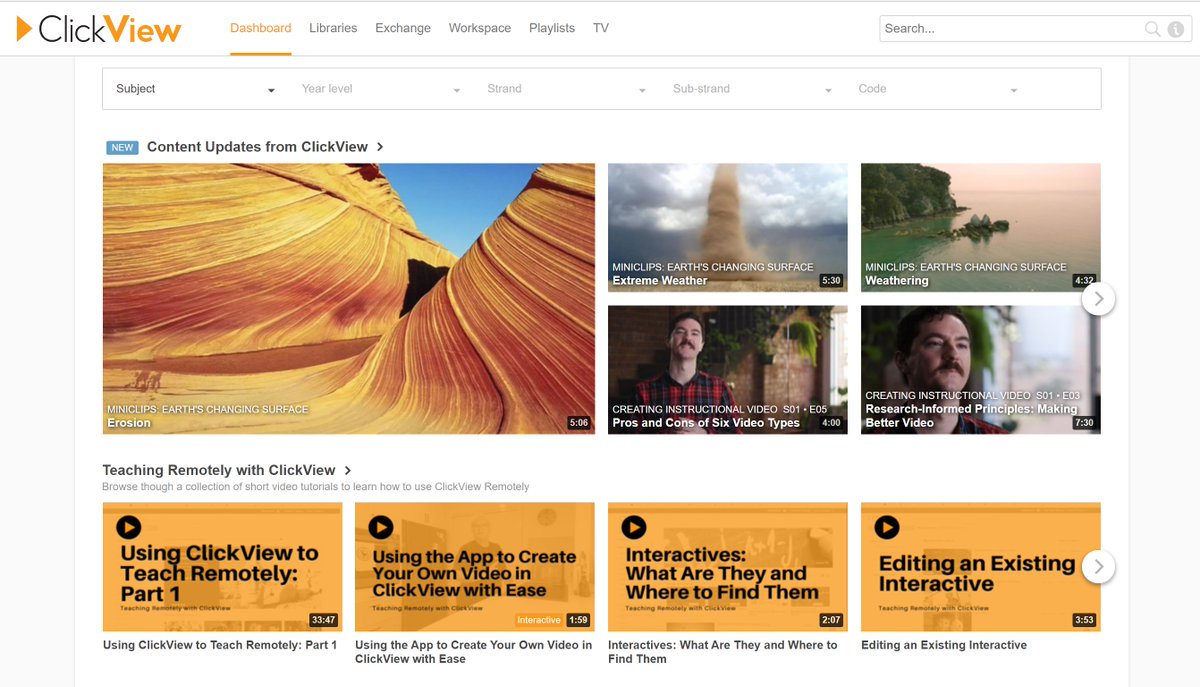Click the 1:59 duration label
Image resolution: width=1200 pixels, height=687 pixels.
point(579,620)
